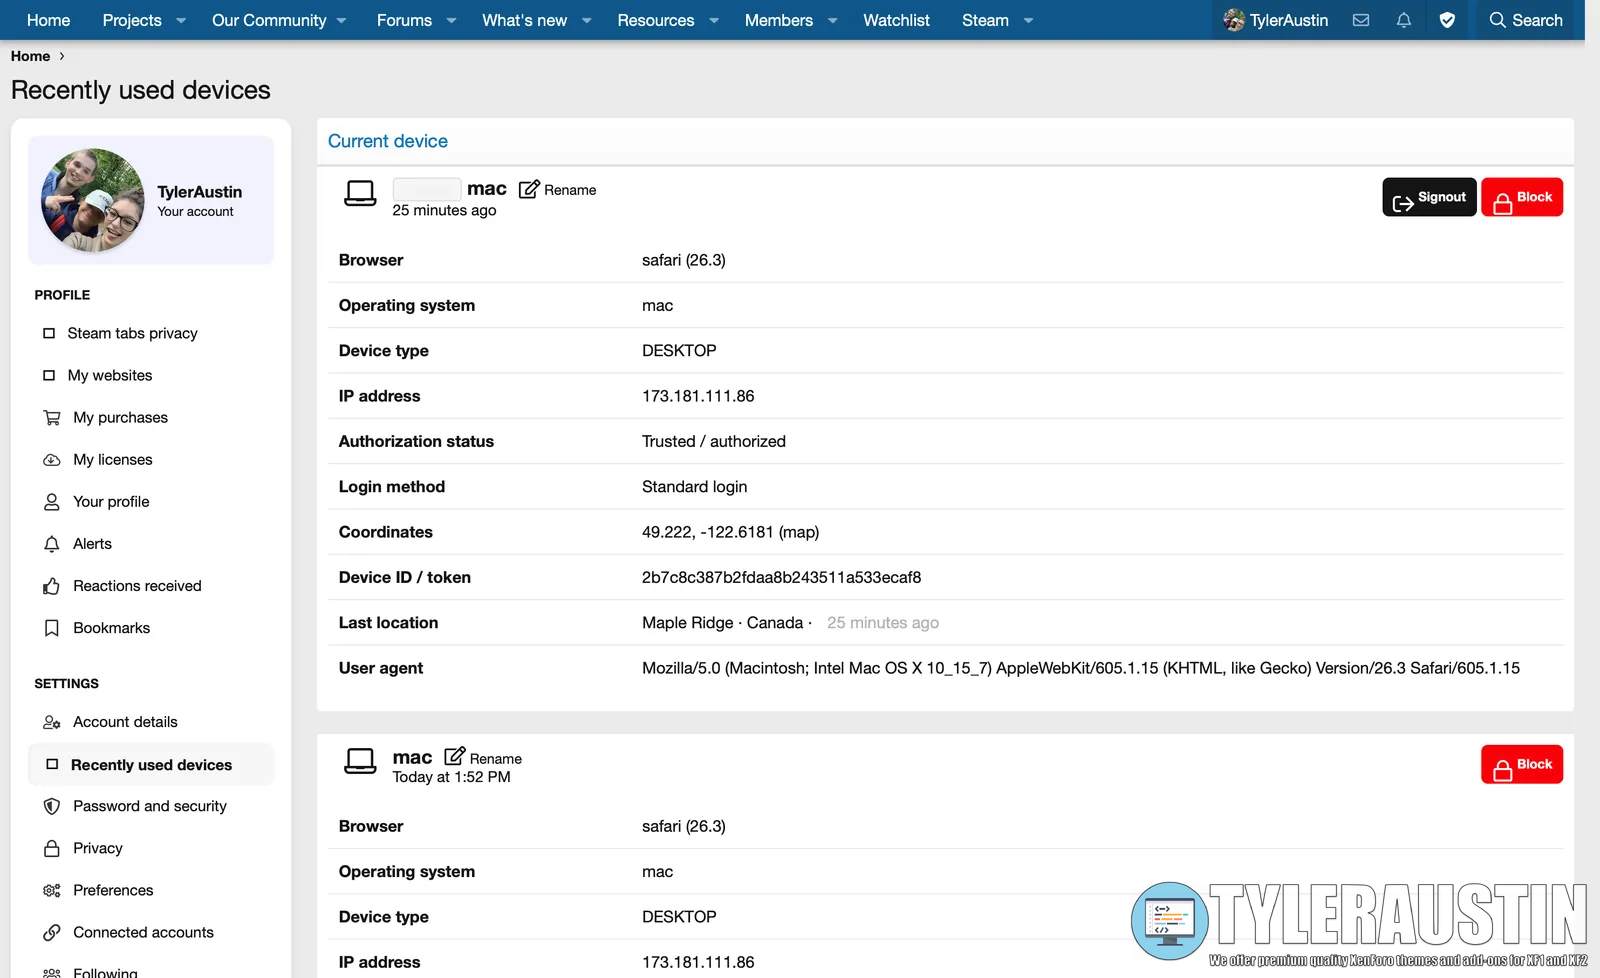Click rename icon for second mac device
1600x978 pixels.
coord(455,757)
